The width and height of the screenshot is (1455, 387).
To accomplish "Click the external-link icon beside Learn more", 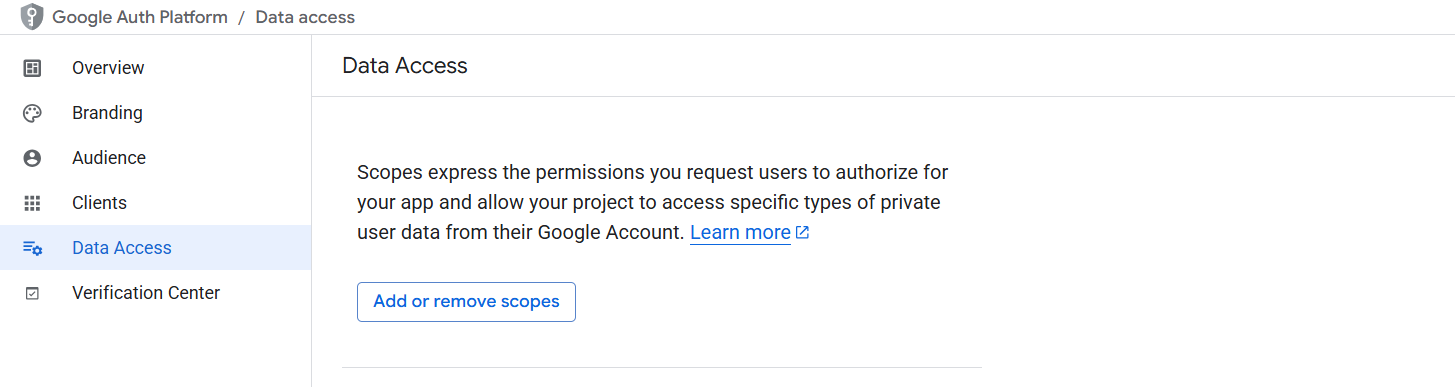I will (802, 232).
